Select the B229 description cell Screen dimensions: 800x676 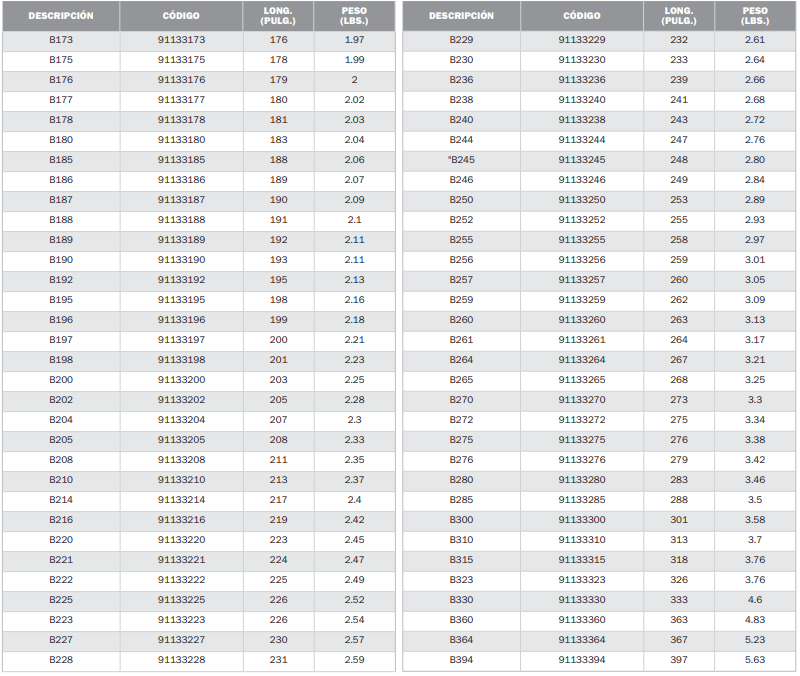pos(461,40)
